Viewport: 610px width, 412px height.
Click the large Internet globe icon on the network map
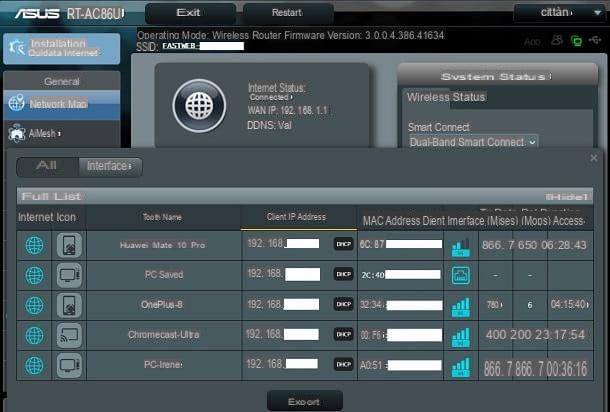(199, 106)
